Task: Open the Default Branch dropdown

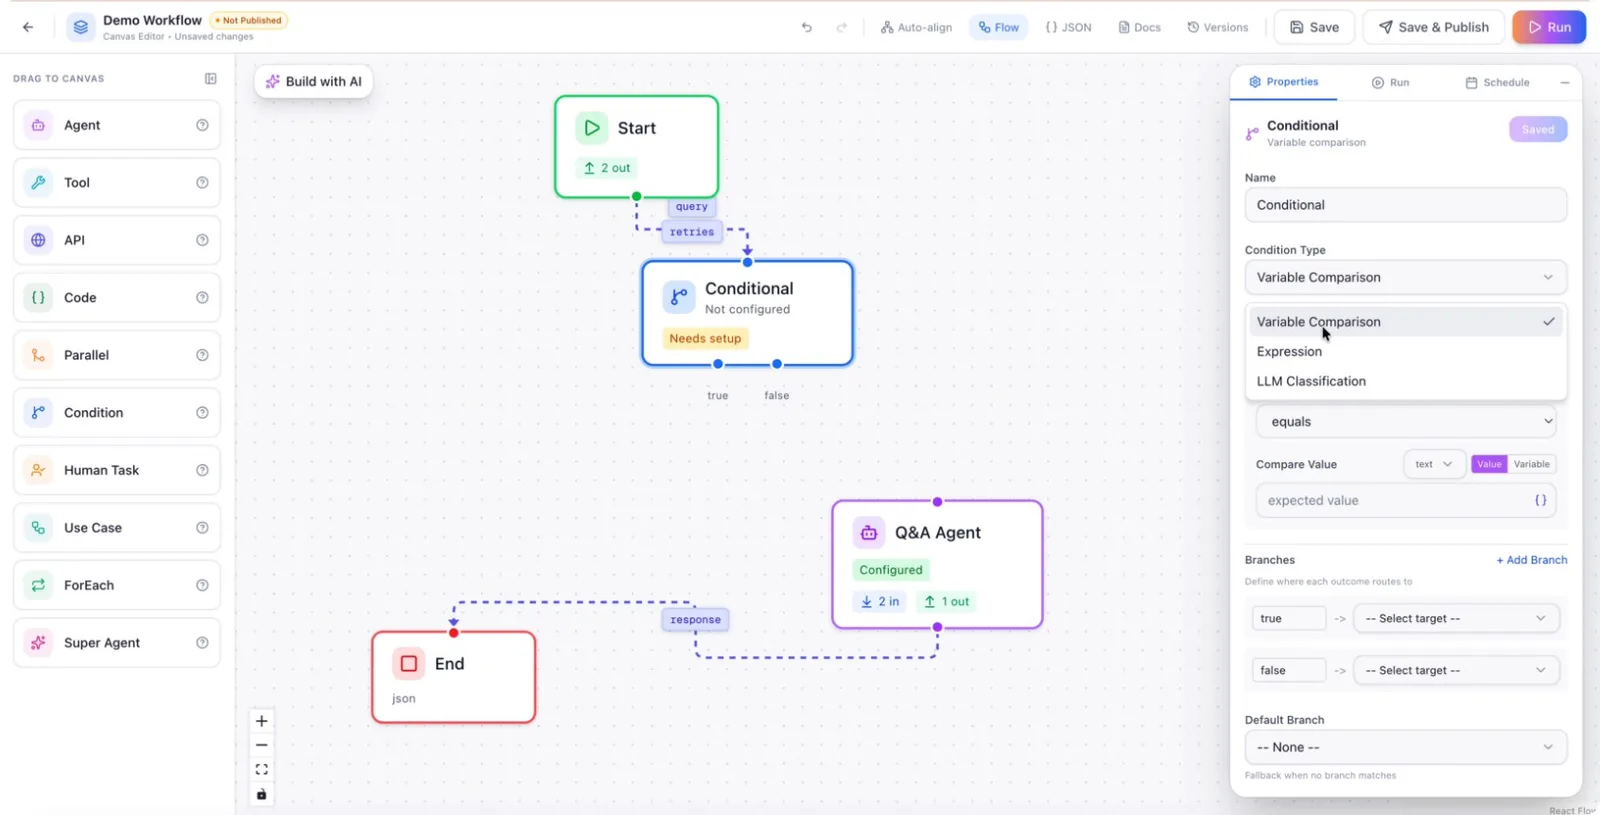Action: (x=1405, y=747)
